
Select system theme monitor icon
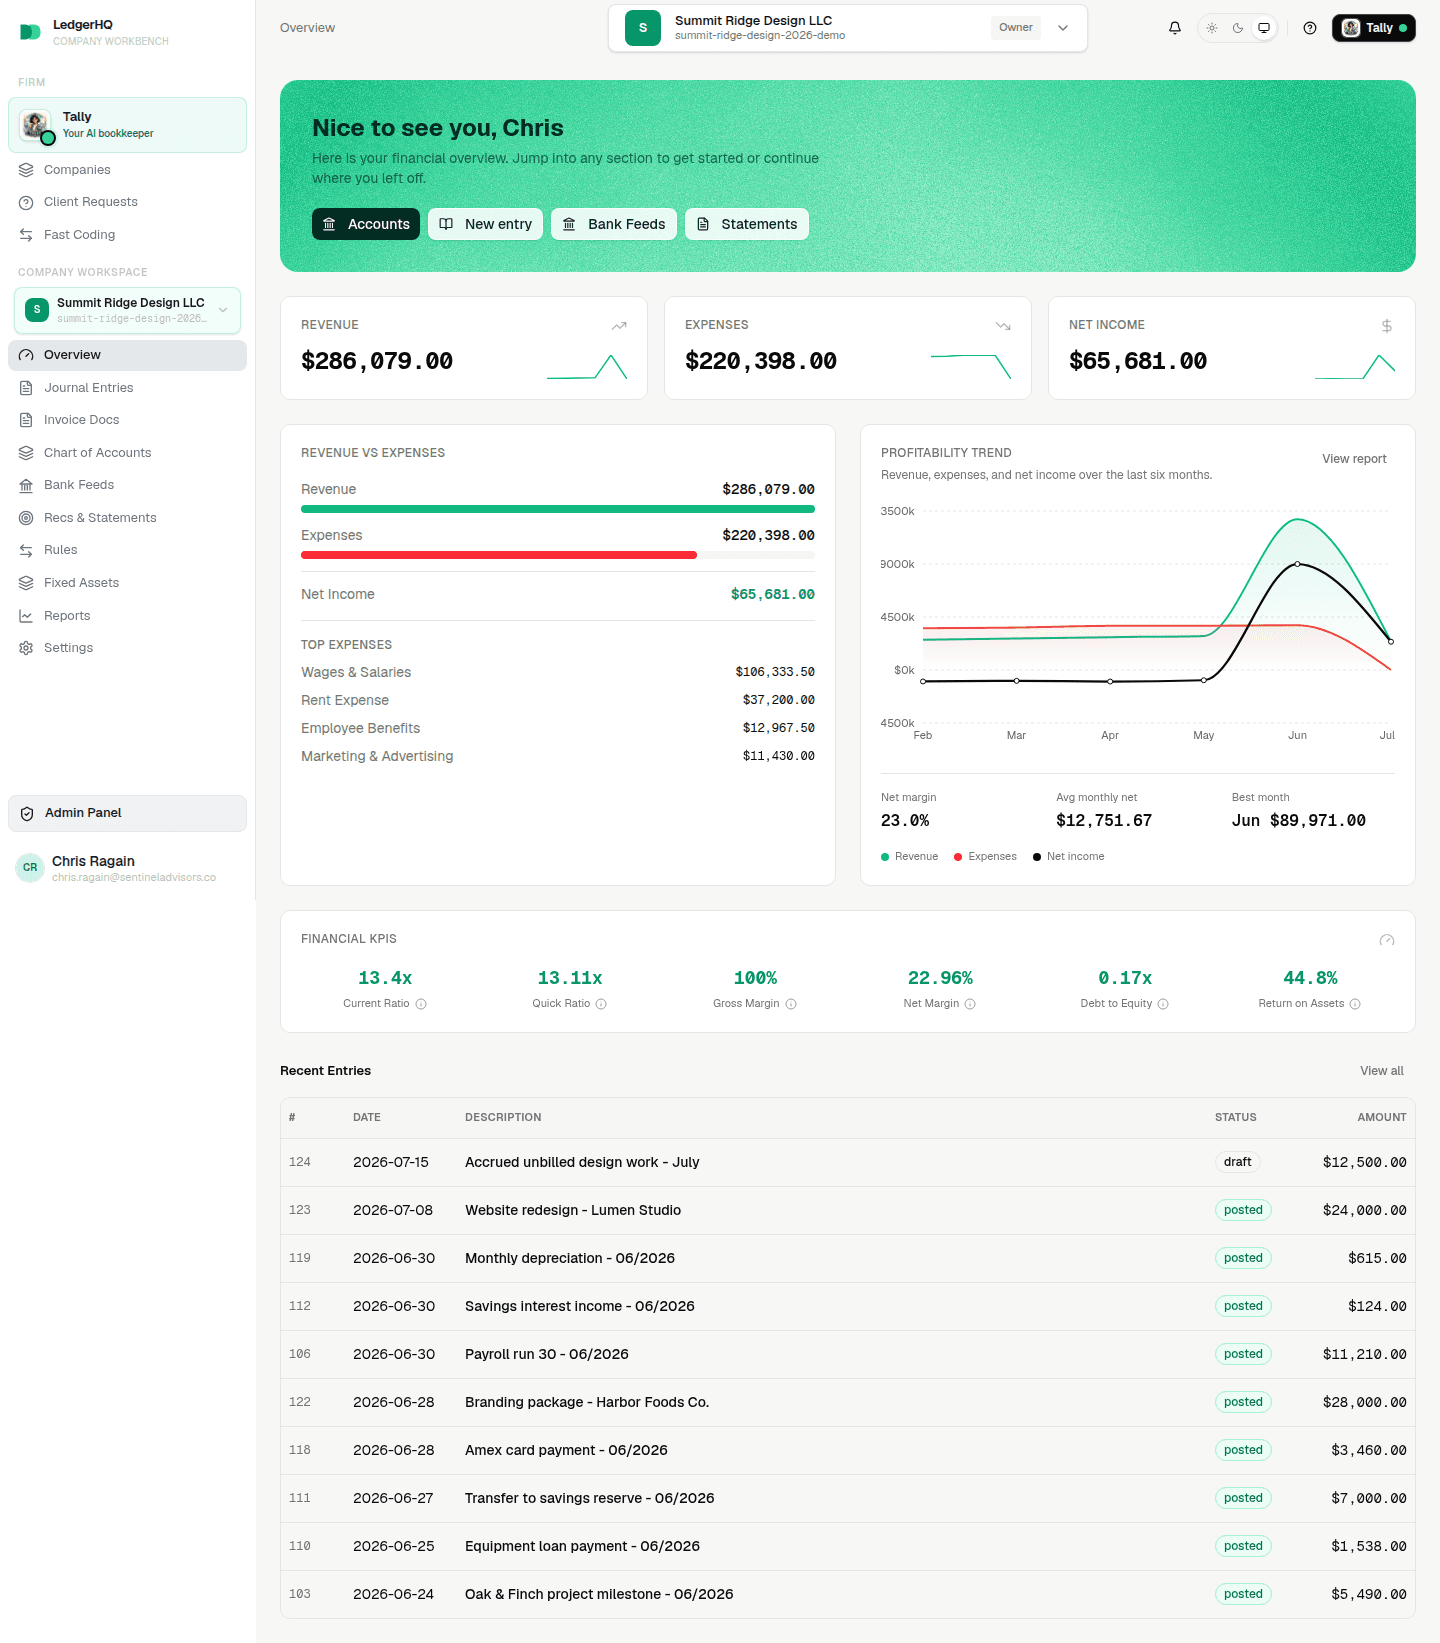click(x=1264, y=28)
